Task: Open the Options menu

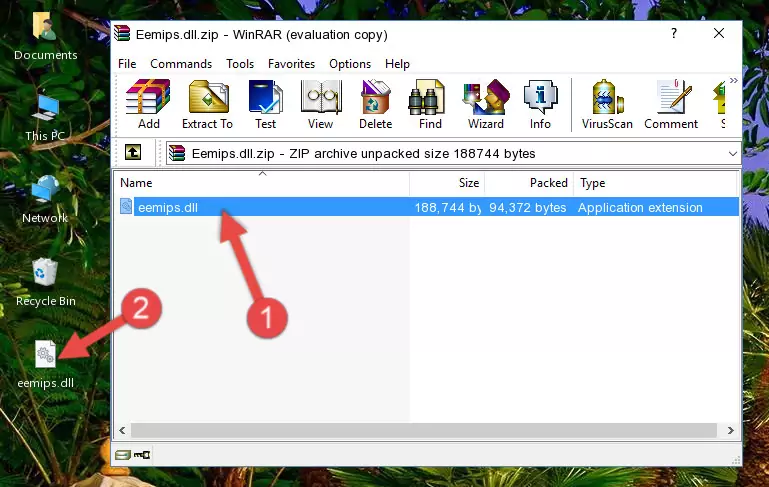Action: (350, 64)
